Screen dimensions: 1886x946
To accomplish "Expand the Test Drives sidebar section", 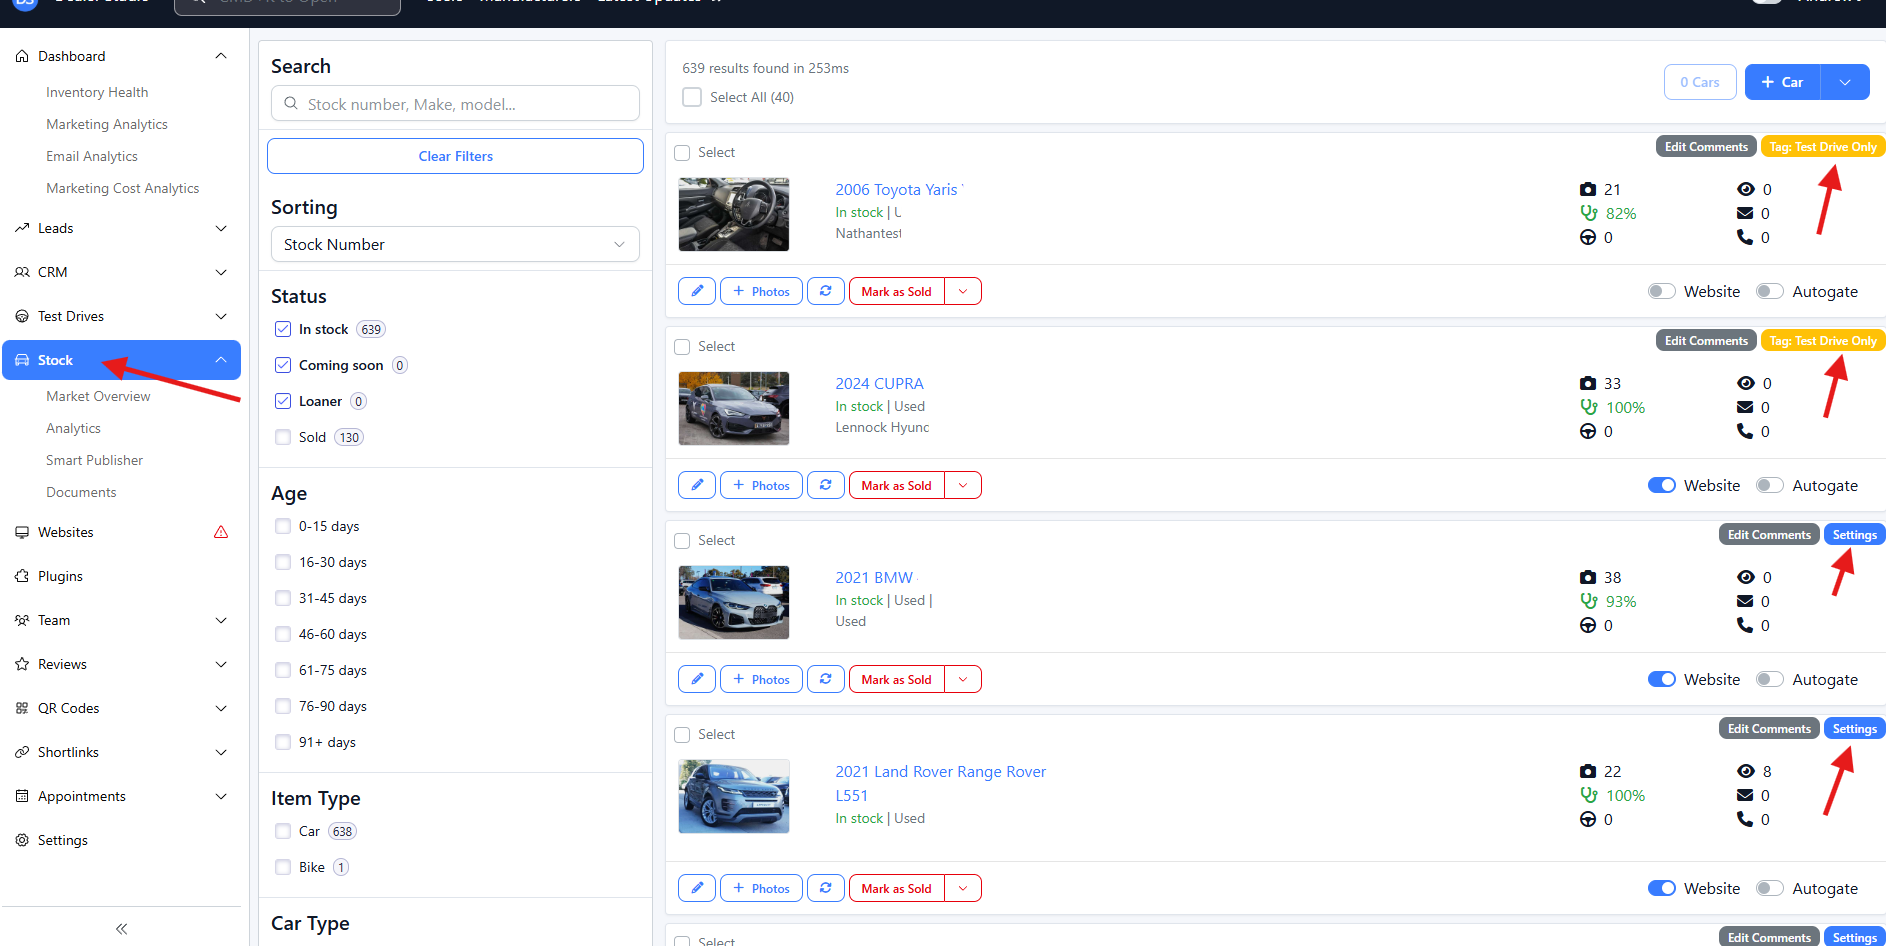I will (221, 316).
